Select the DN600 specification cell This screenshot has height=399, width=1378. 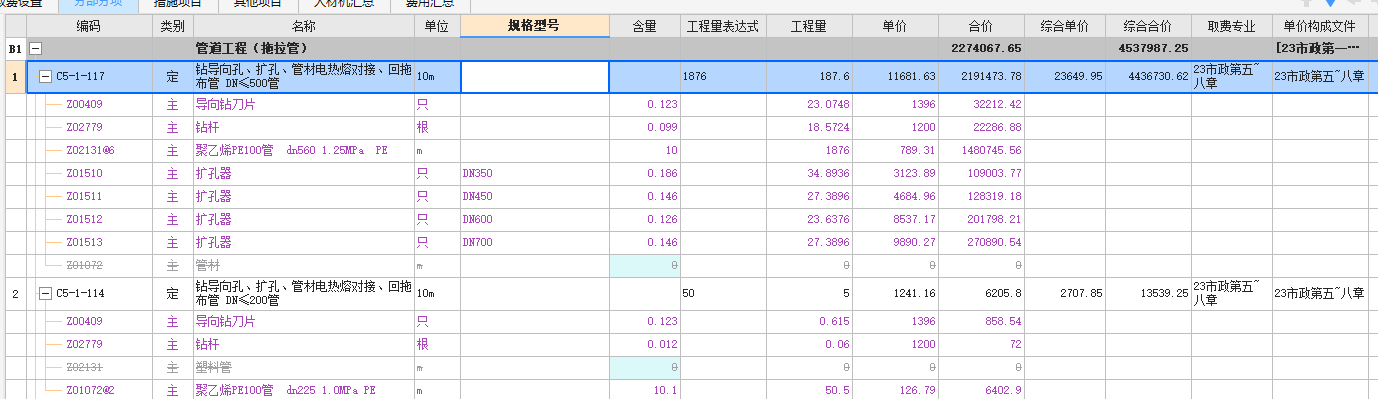click(x=534, y=219)
